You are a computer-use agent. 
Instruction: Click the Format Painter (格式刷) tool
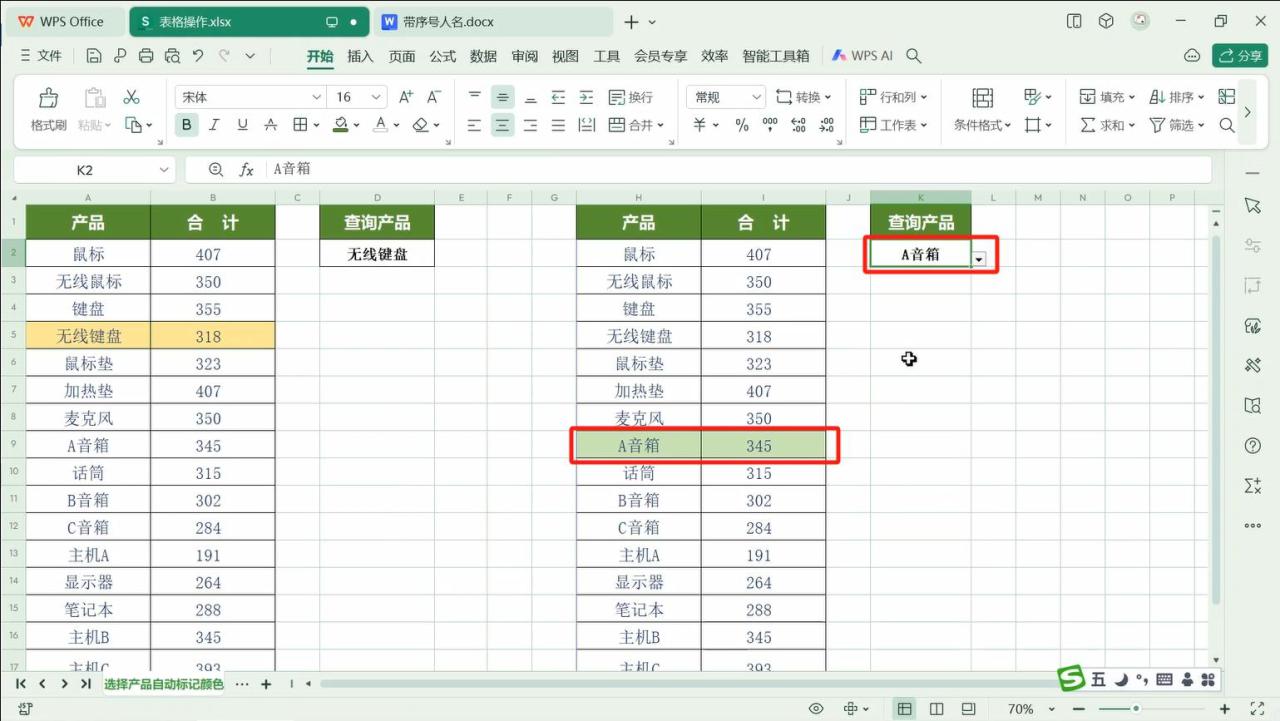[x=48, y=110]
